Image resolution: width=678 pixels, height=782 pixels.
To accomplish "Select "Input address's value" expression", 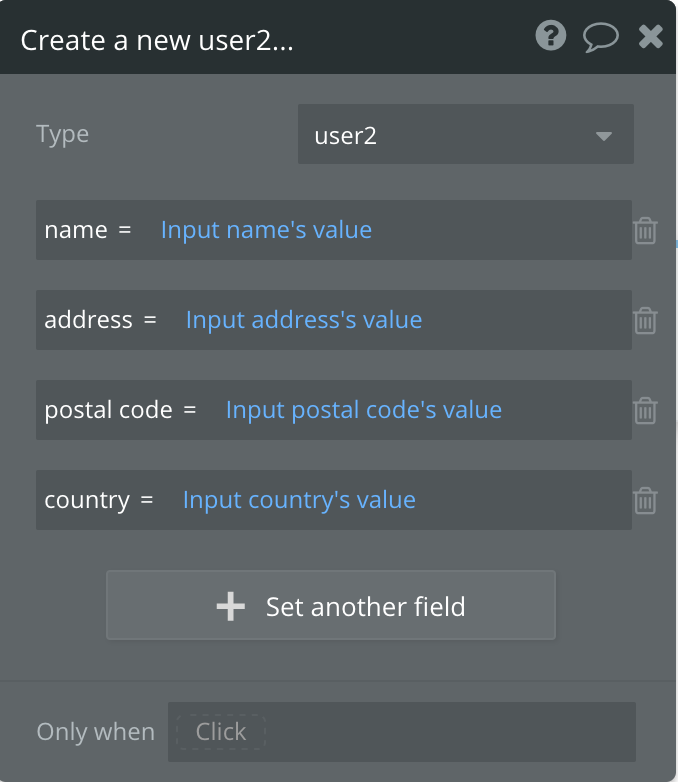I will pyautogui.click(x=304, y=320).
